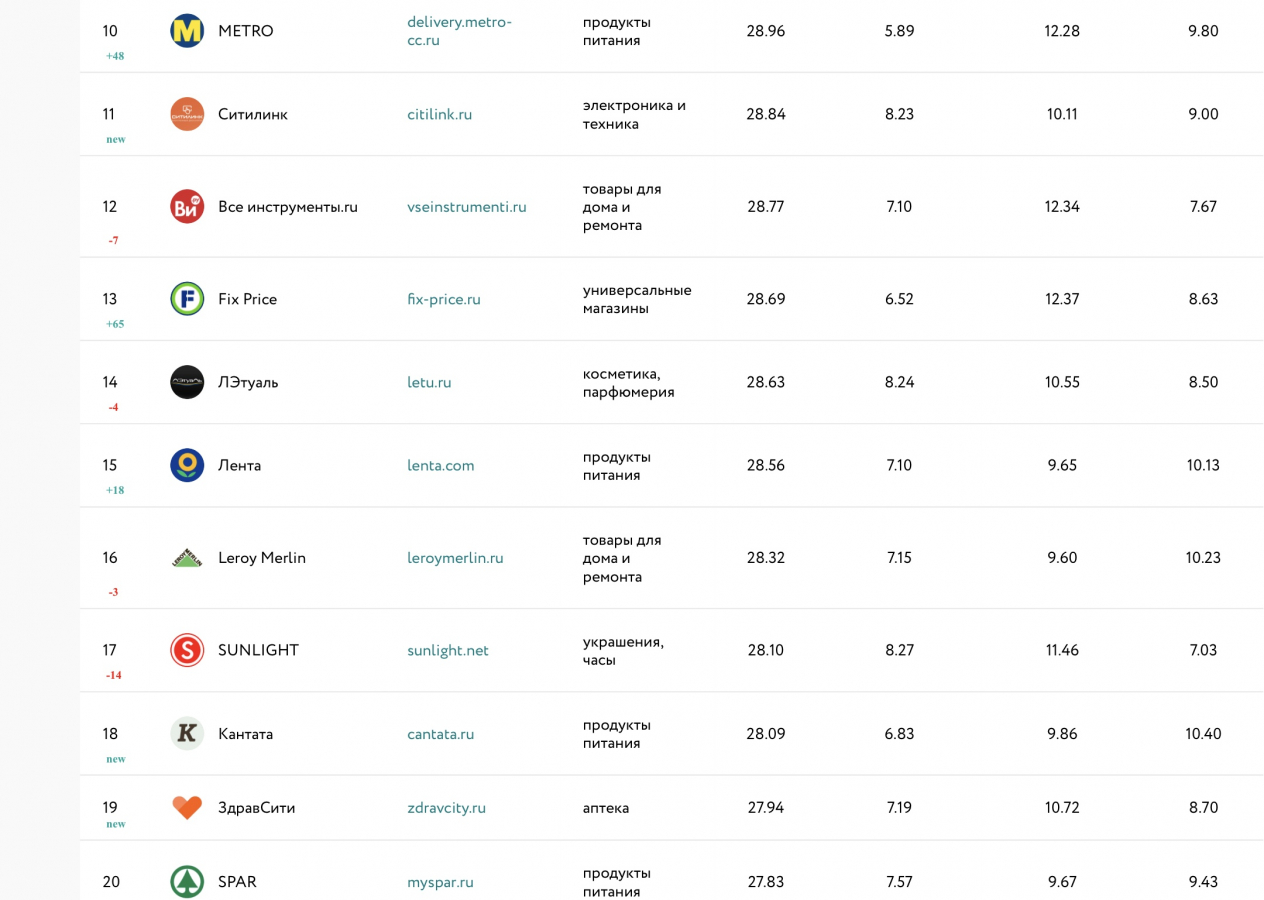Visit the sunlight.net link
The image size is (1264, 900).
[447, 650]
